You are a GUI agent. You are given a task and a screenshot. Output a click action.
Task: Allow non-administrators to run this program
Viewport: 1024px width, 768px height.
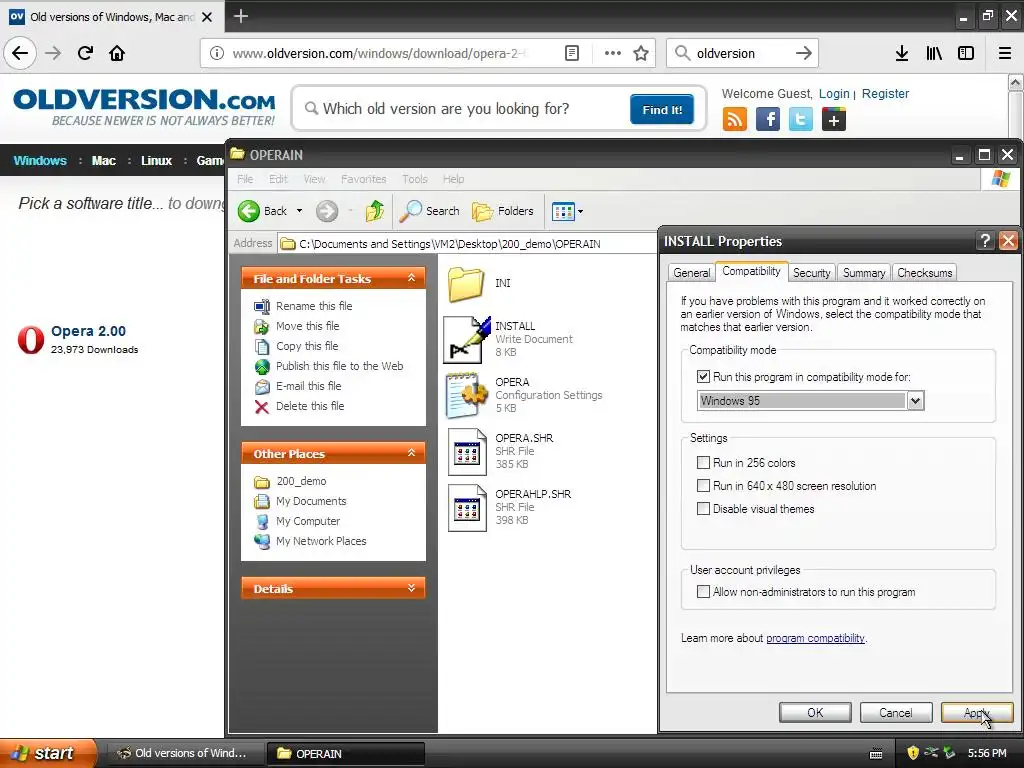tap(703, 592)
